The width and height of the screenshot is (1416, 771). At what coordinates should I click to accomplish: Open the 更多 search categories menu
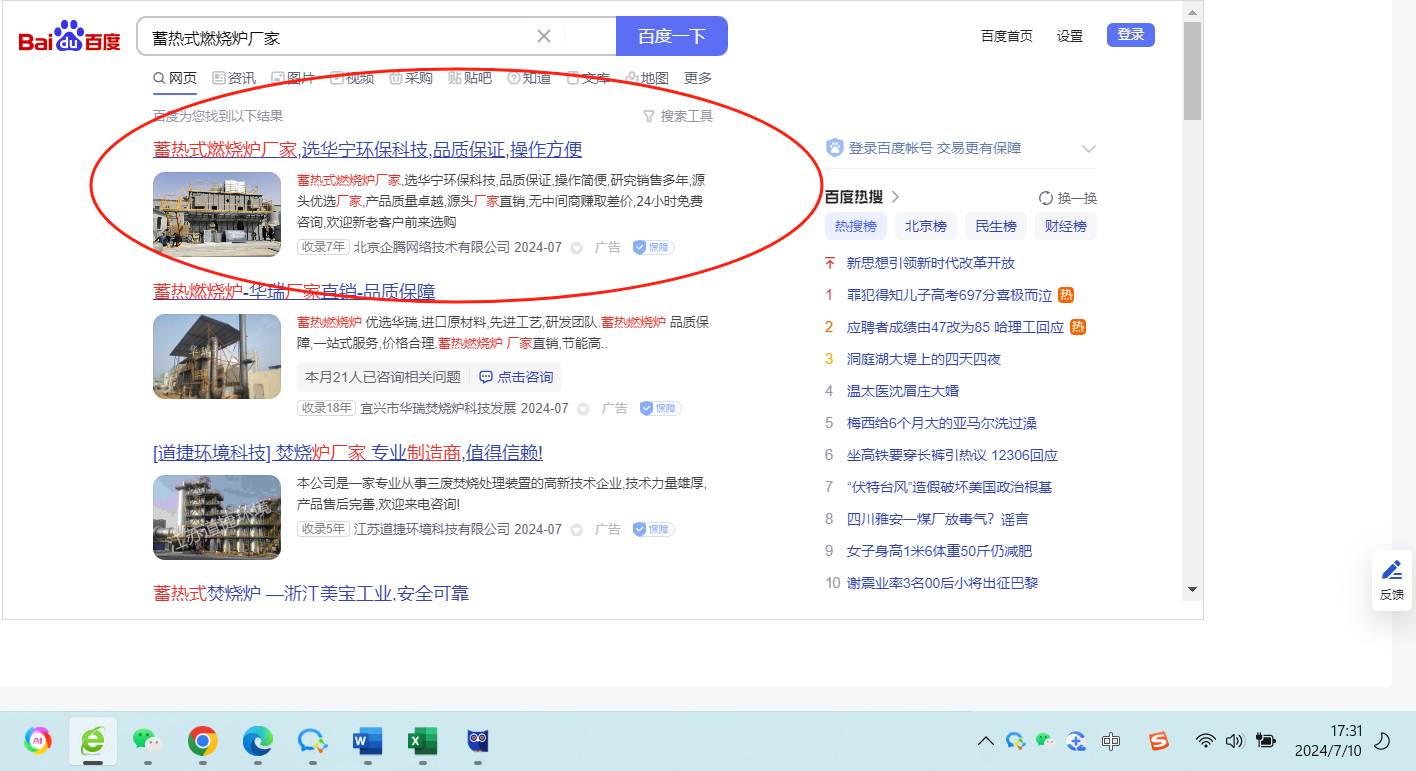click(698, 78)
